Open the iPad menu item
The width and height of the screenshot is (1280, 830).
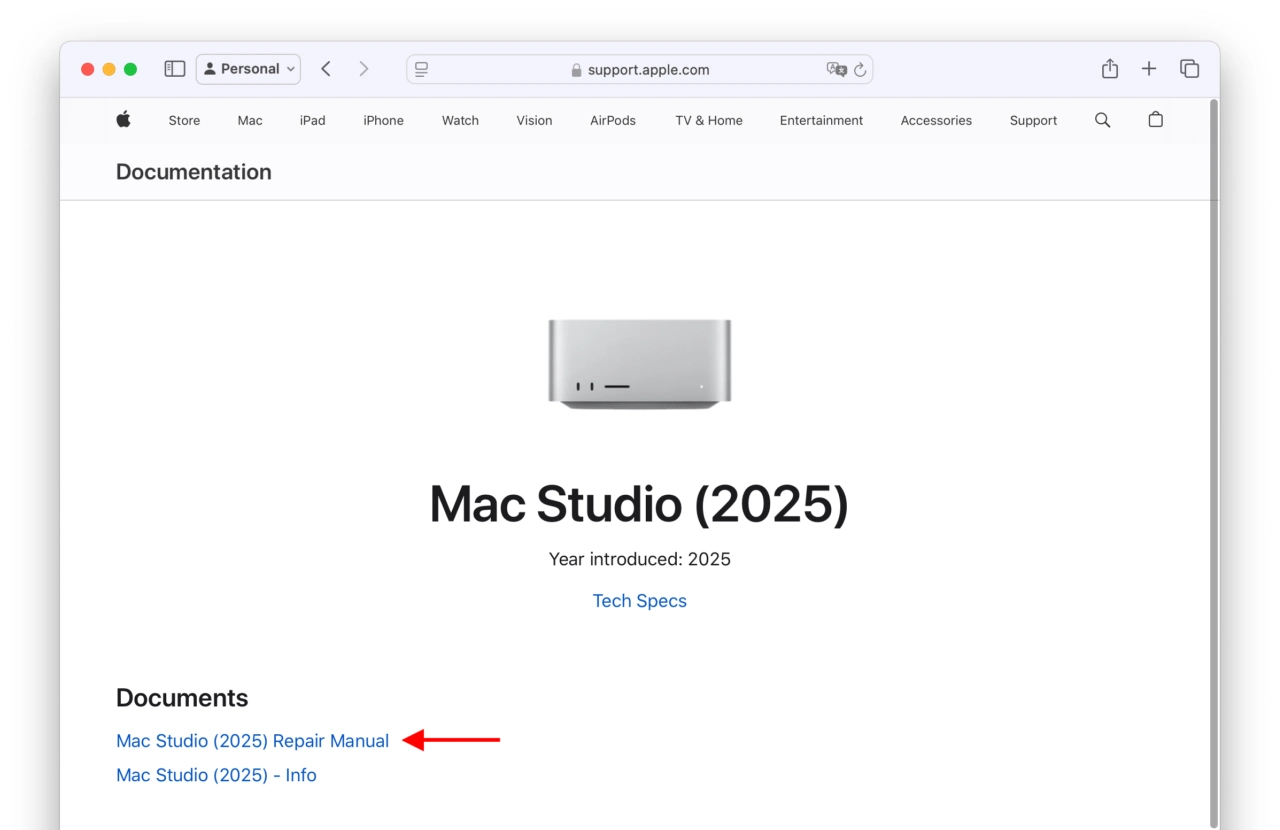coord(313,120)
